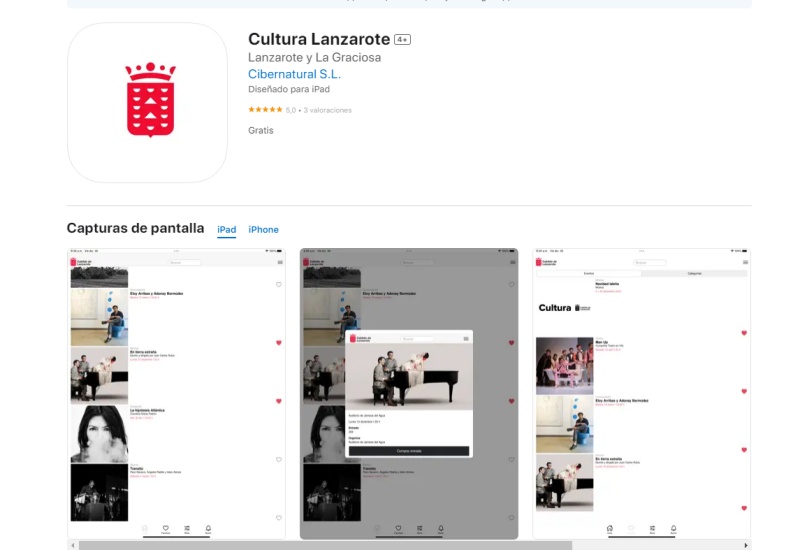
Task: Open the first iPad screenshot of the event list
Action: click(176, 393)
